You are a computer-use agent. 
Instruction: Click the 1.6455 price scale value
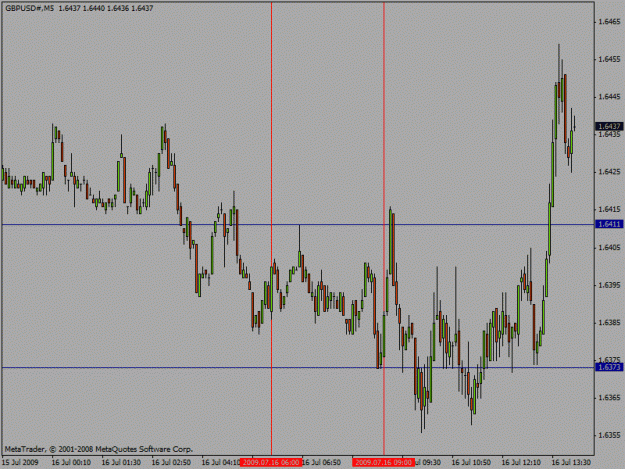[x=609, y=59]
